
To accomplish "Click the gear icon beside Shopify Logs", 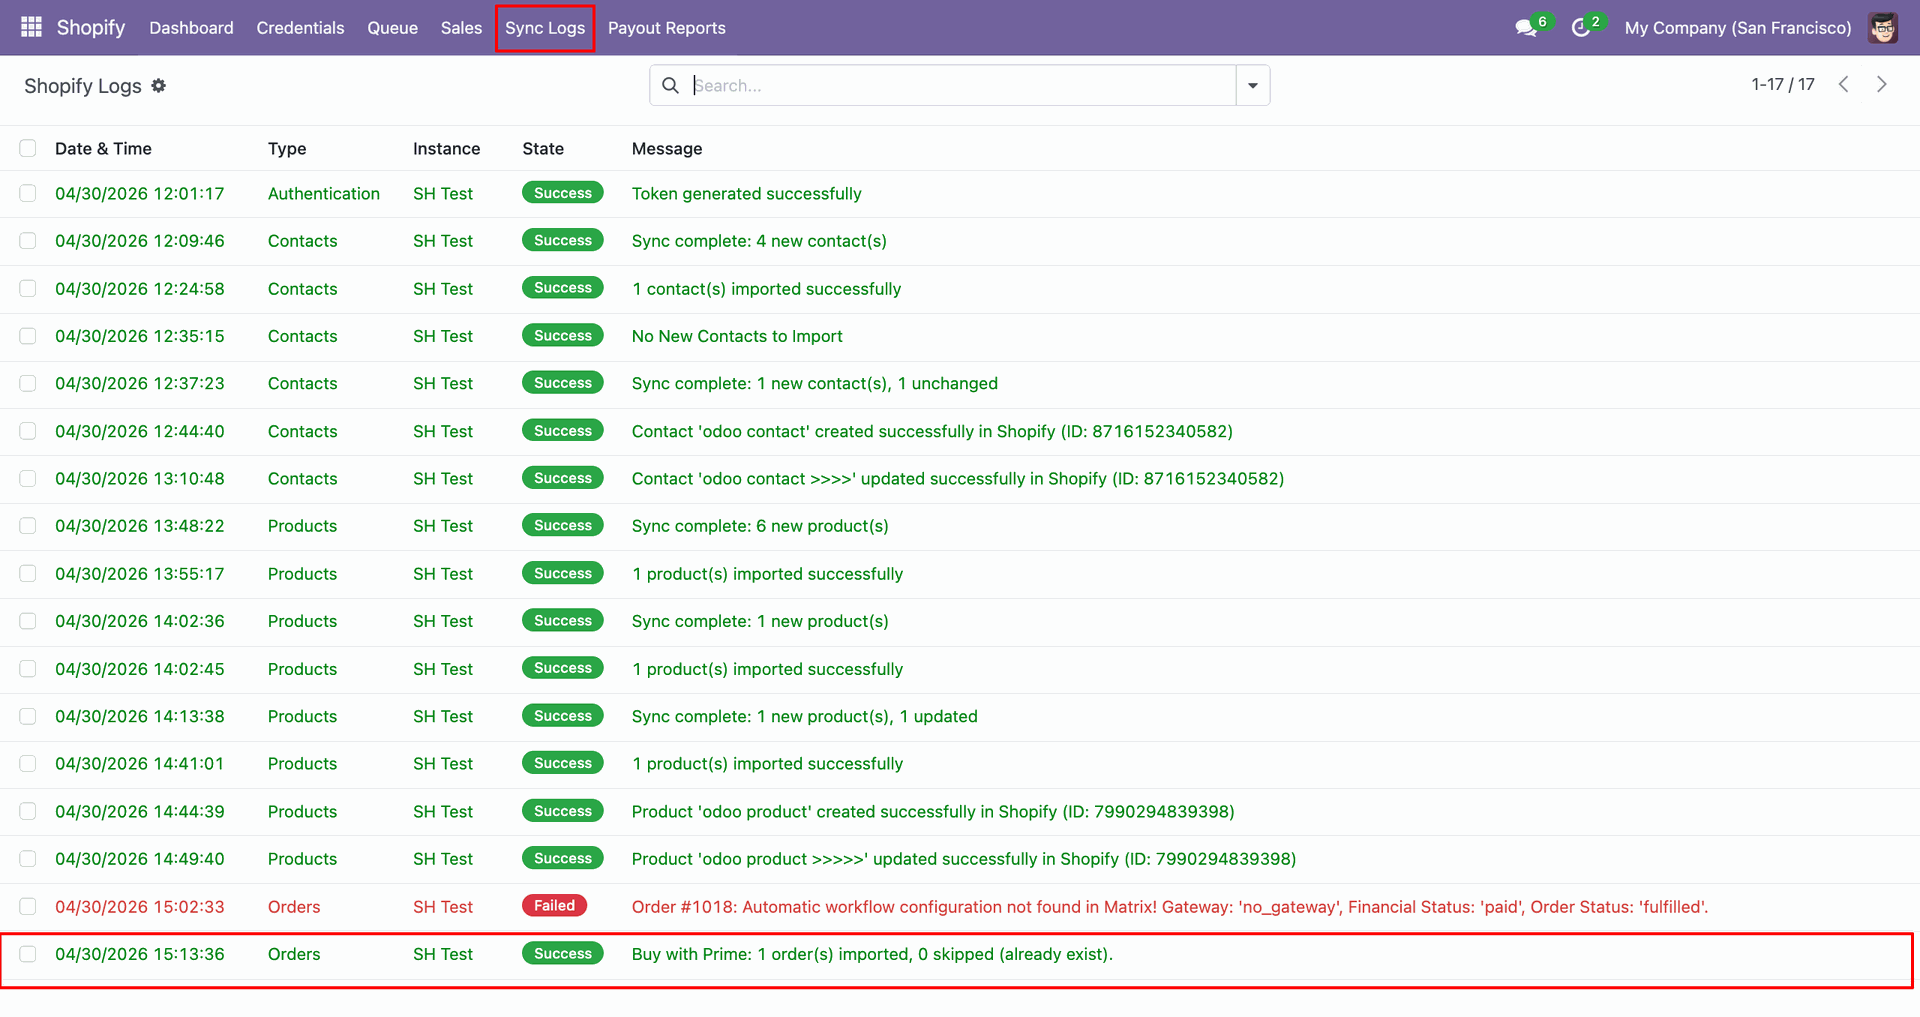I will point(158,86).
